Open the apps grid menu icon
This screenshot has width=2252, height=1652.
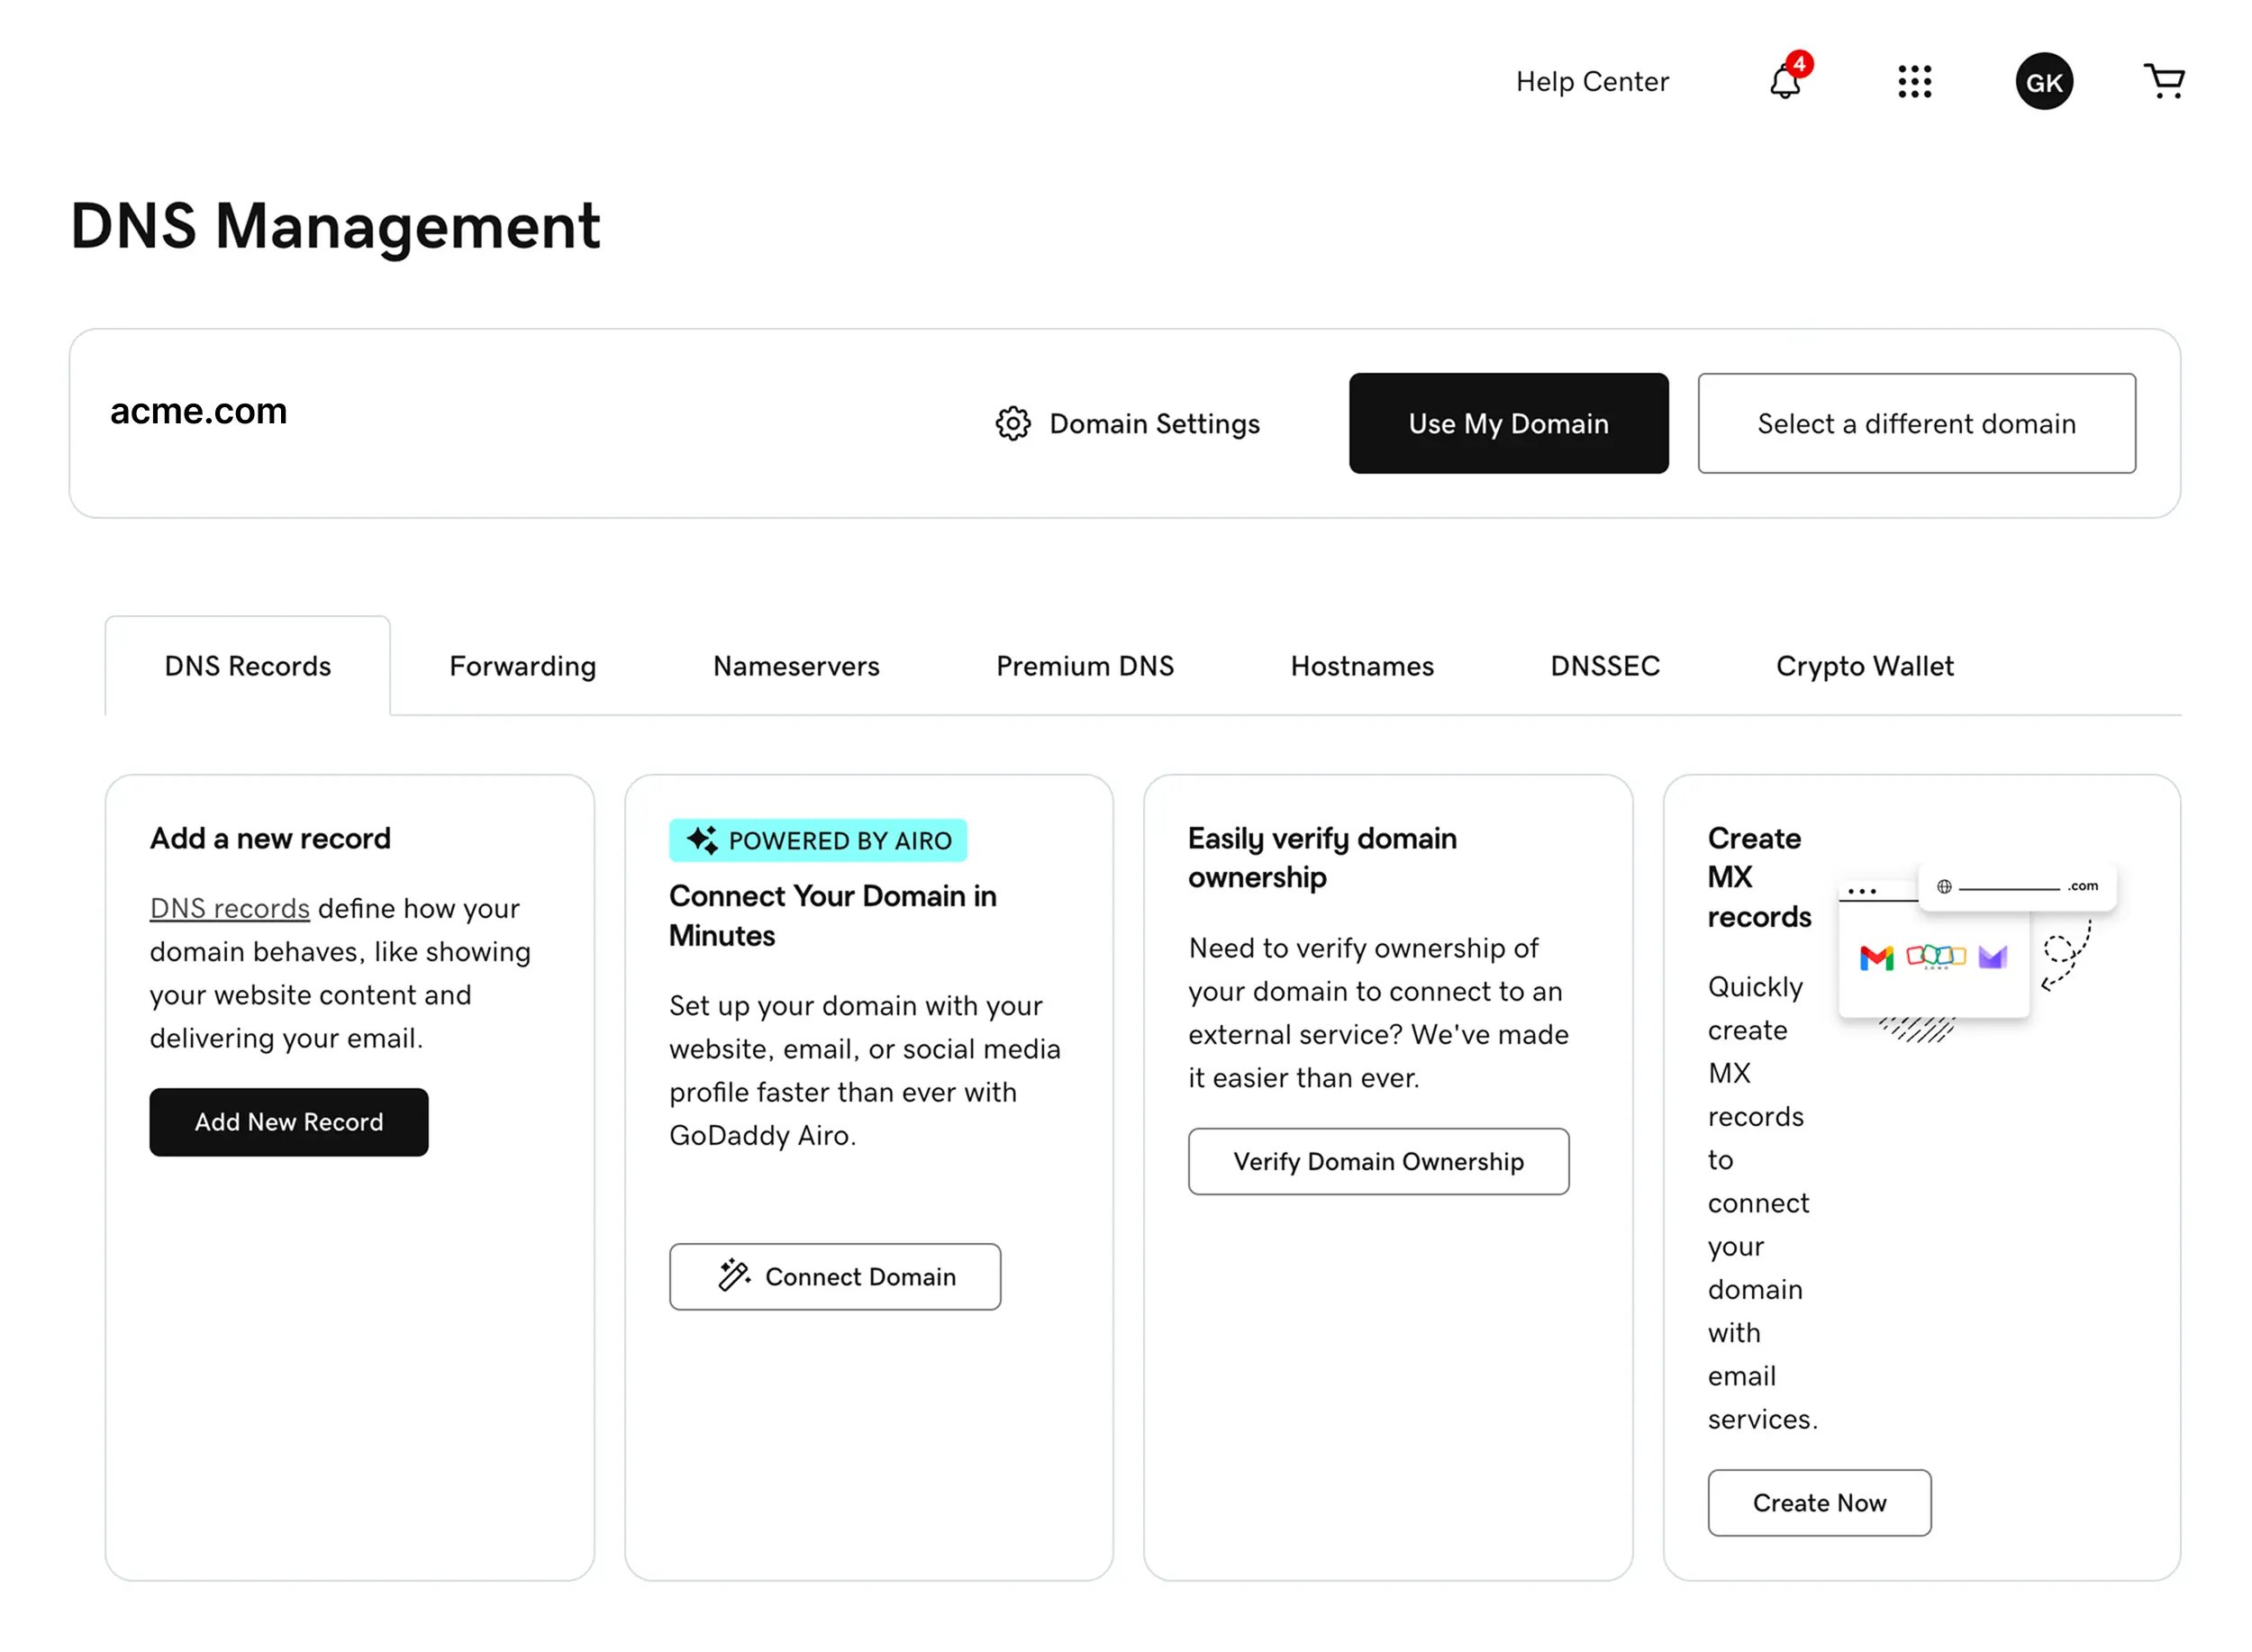pos(1914,82)
